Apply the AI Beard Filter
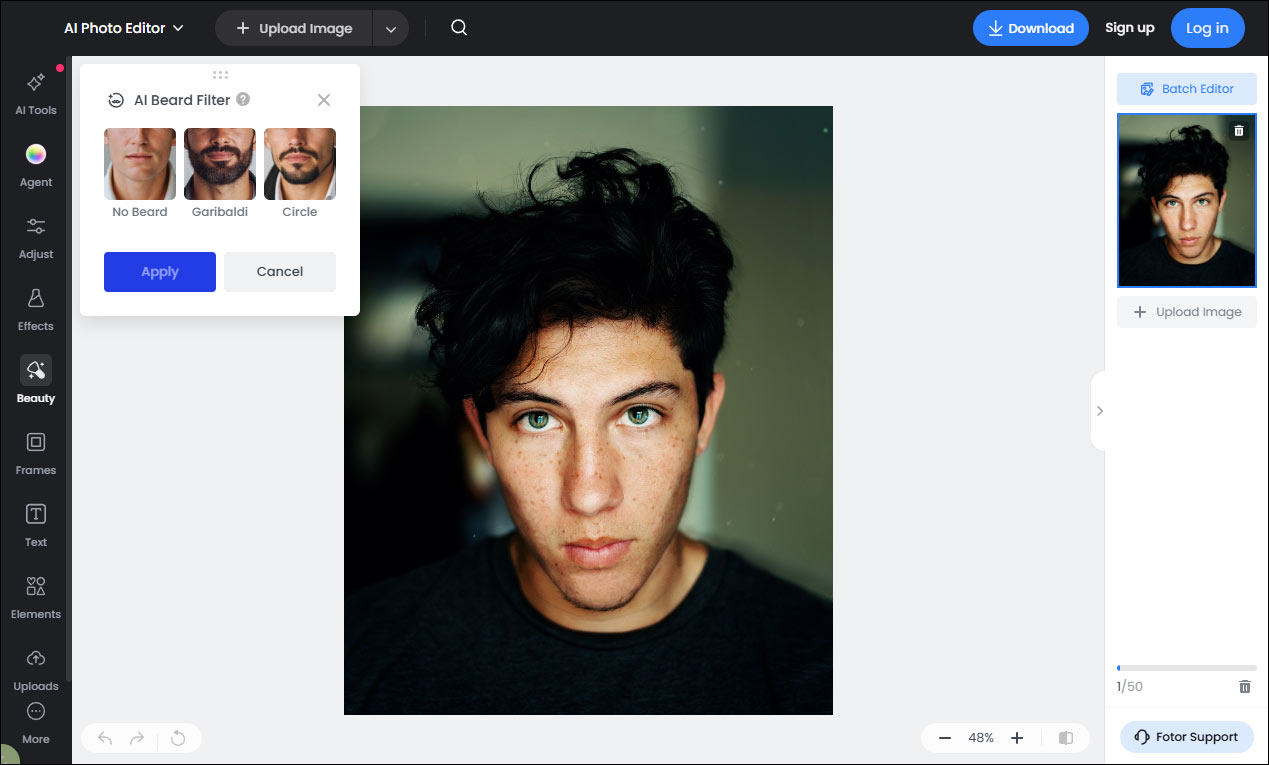1269x765 pixels. click(159, 271)
